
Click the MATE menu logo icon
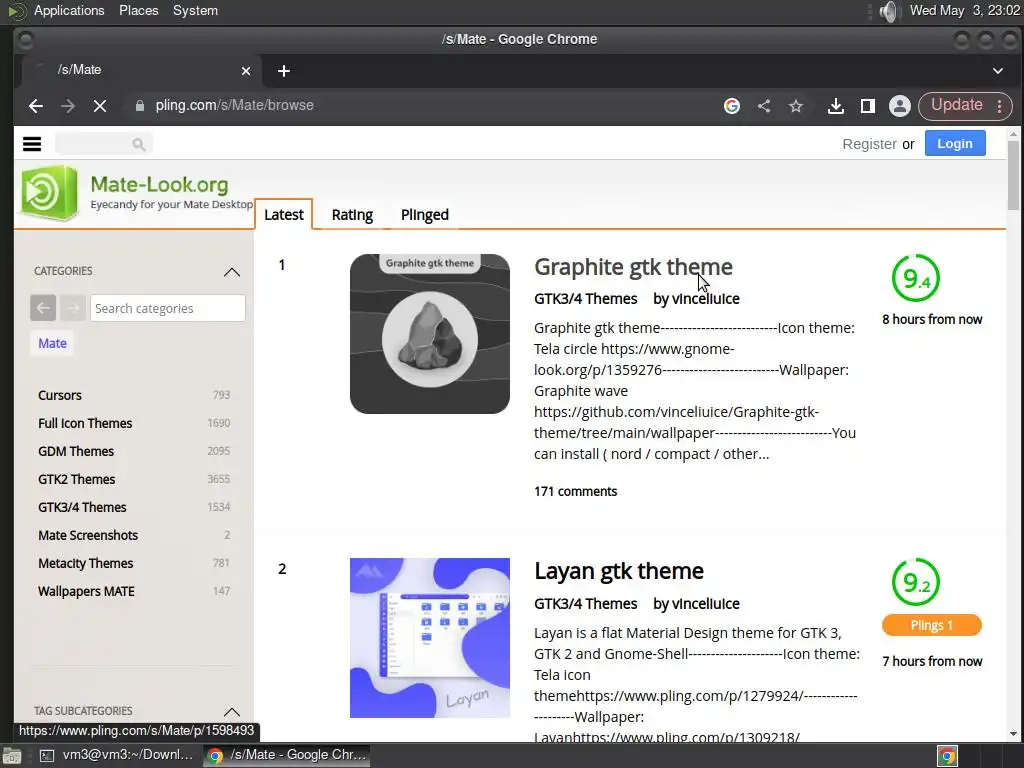16,11
